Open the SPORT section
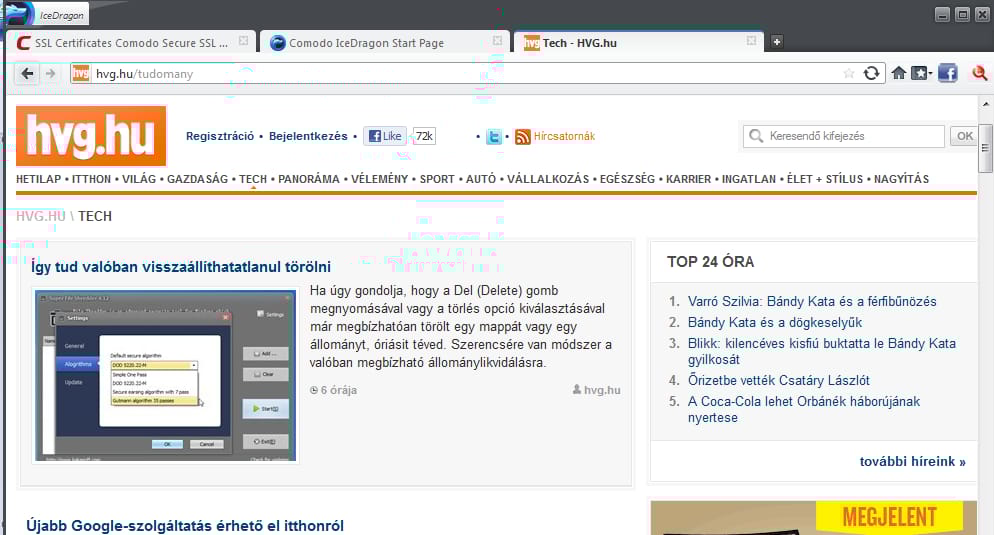Screen dimensions: 994x535 pos(437,179)
